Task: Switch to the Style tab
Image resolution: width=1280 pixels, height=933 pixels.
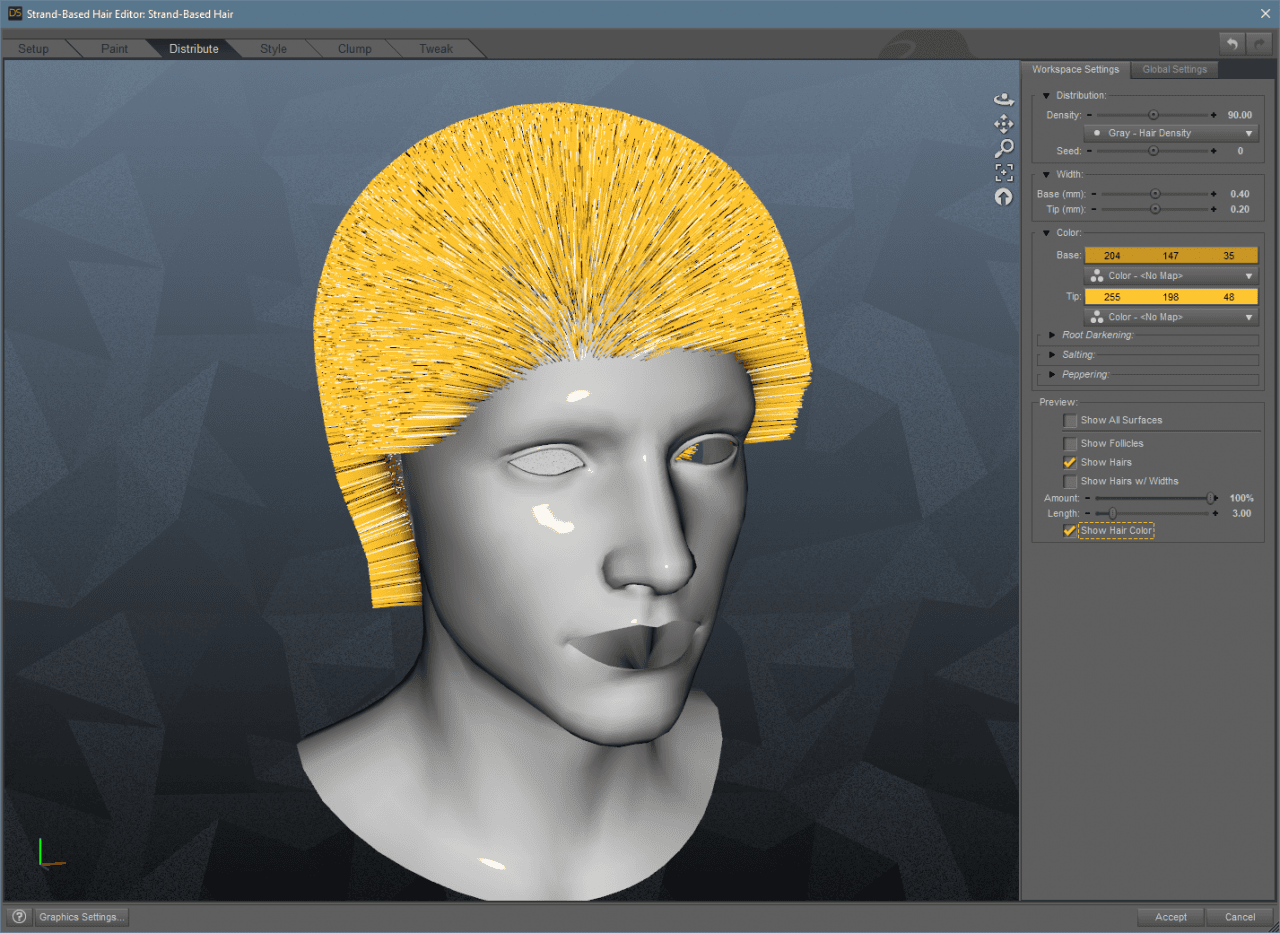Action: 273,49
